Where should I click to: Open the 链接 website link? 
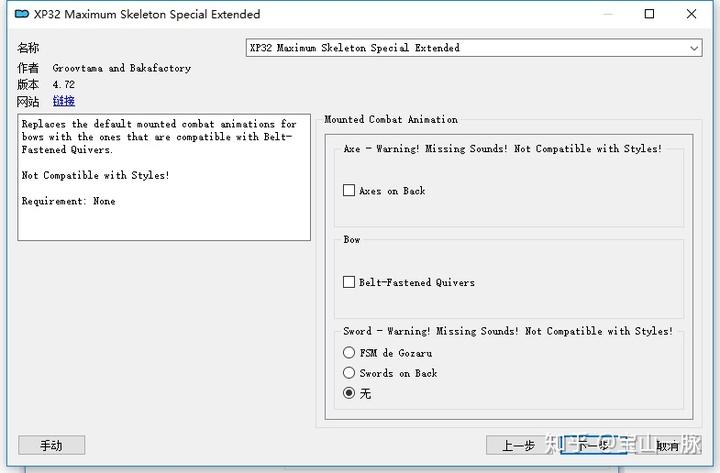tap(63, 101)
